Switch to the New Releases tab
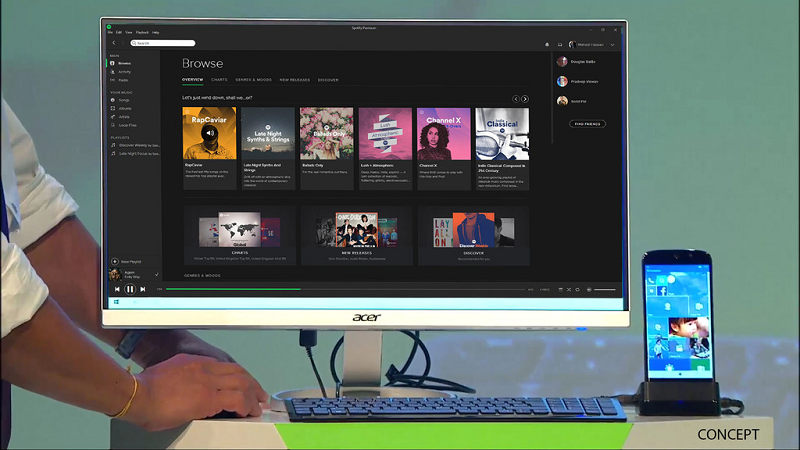800x450 pixels. pos(295,80)
